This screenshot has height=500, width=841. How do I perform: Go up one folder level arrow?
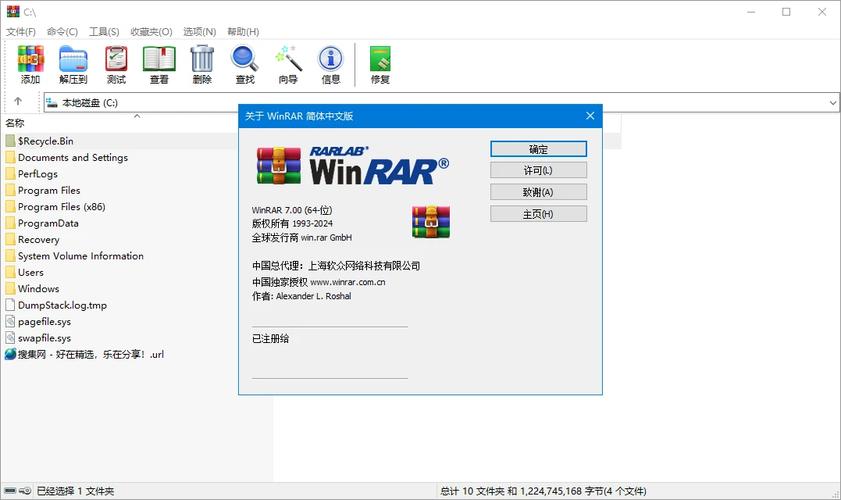click(x=18, y=102)
